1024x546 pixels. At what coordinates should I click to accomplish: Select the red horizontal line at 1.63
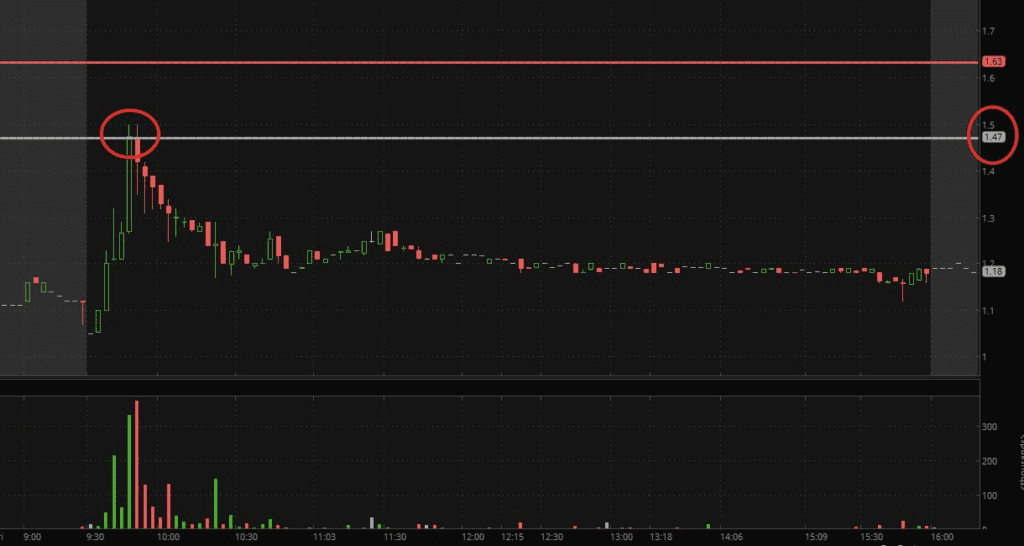click(500, 62)
